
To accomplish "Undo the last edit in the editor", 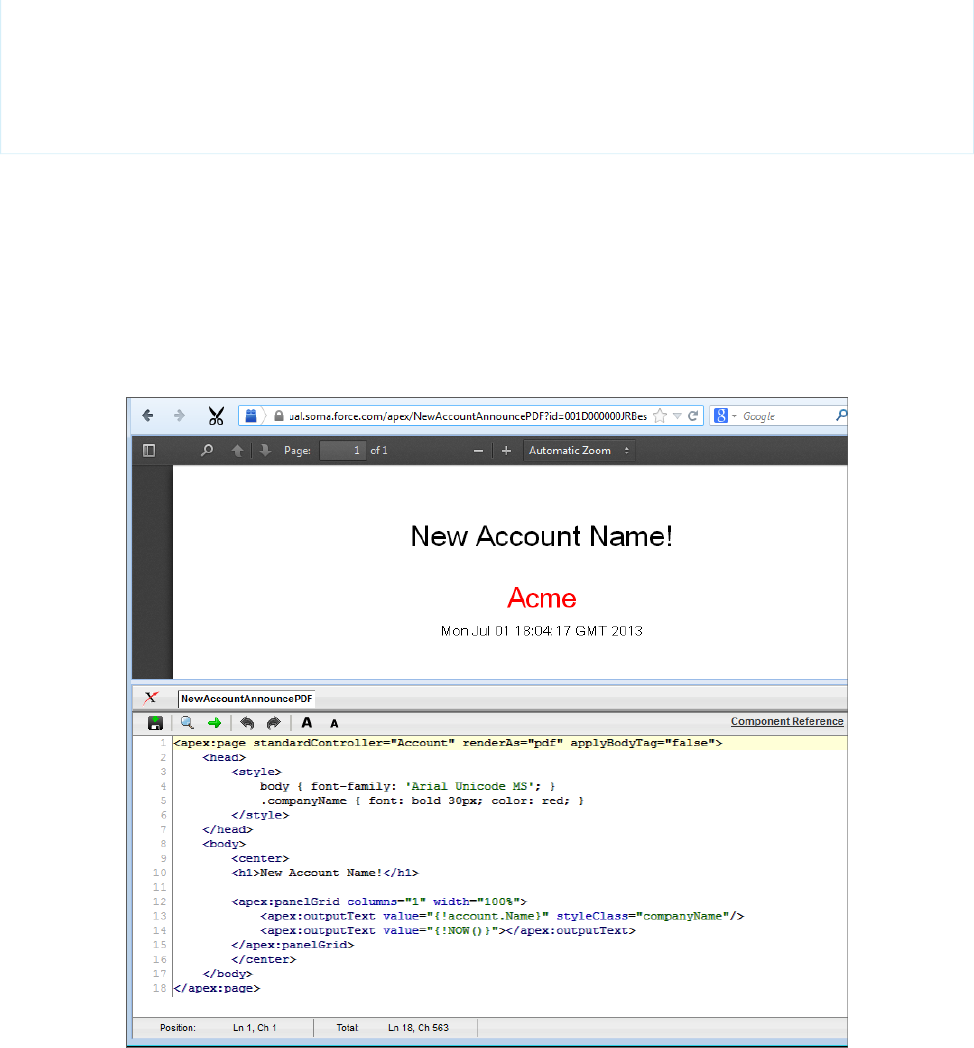I will click(x=247, y=723).
